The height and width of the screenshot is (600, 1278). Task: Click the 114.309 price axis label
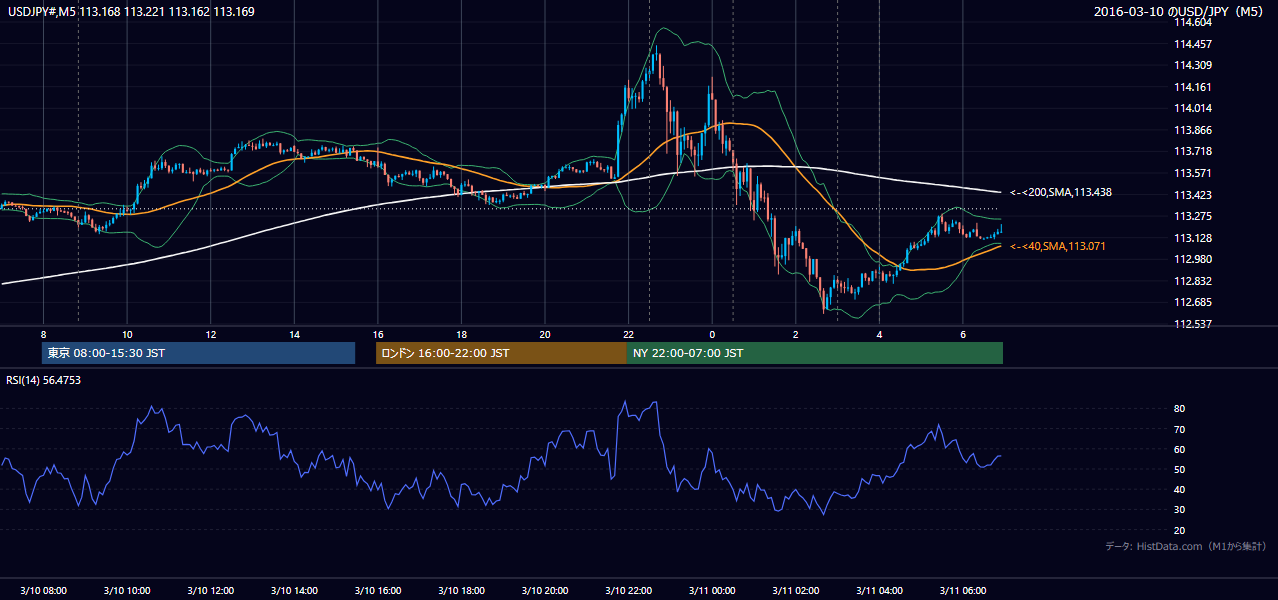pyautogui.click(x=1194, y=65)
